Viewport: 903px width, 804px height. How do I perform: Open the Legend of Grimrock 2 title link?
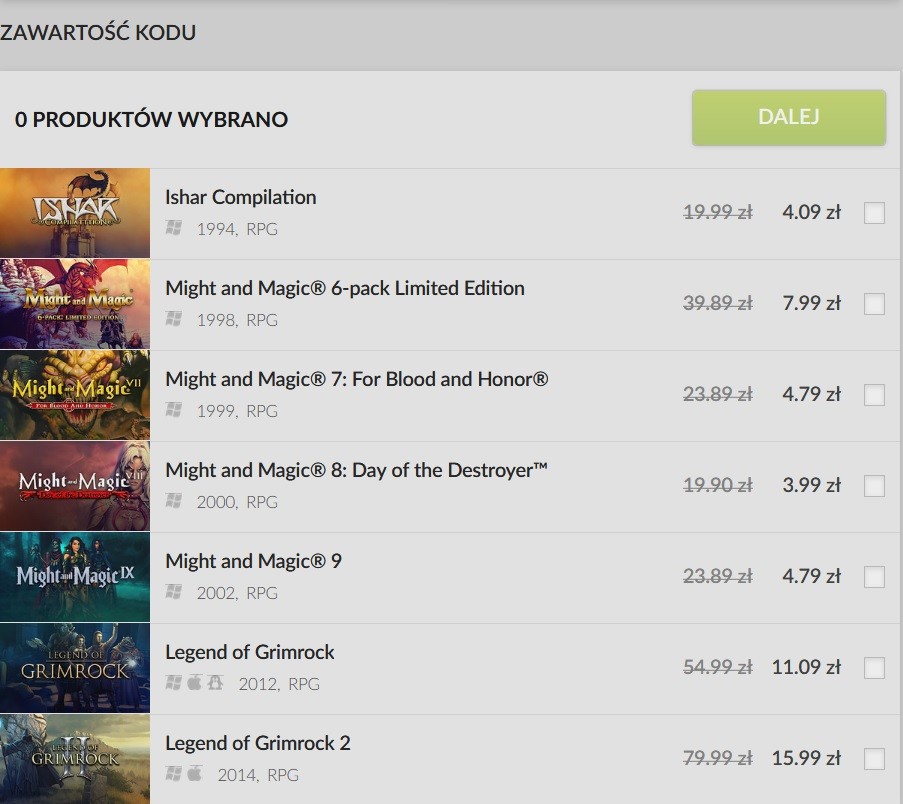[257, 744]
